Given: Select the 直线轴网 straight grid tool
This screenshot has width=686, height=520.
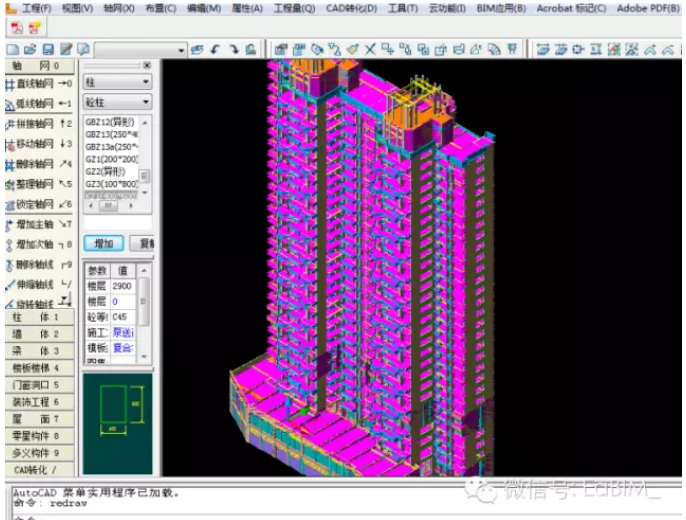Looking at the screenshot, I should [x=38, y=83].
